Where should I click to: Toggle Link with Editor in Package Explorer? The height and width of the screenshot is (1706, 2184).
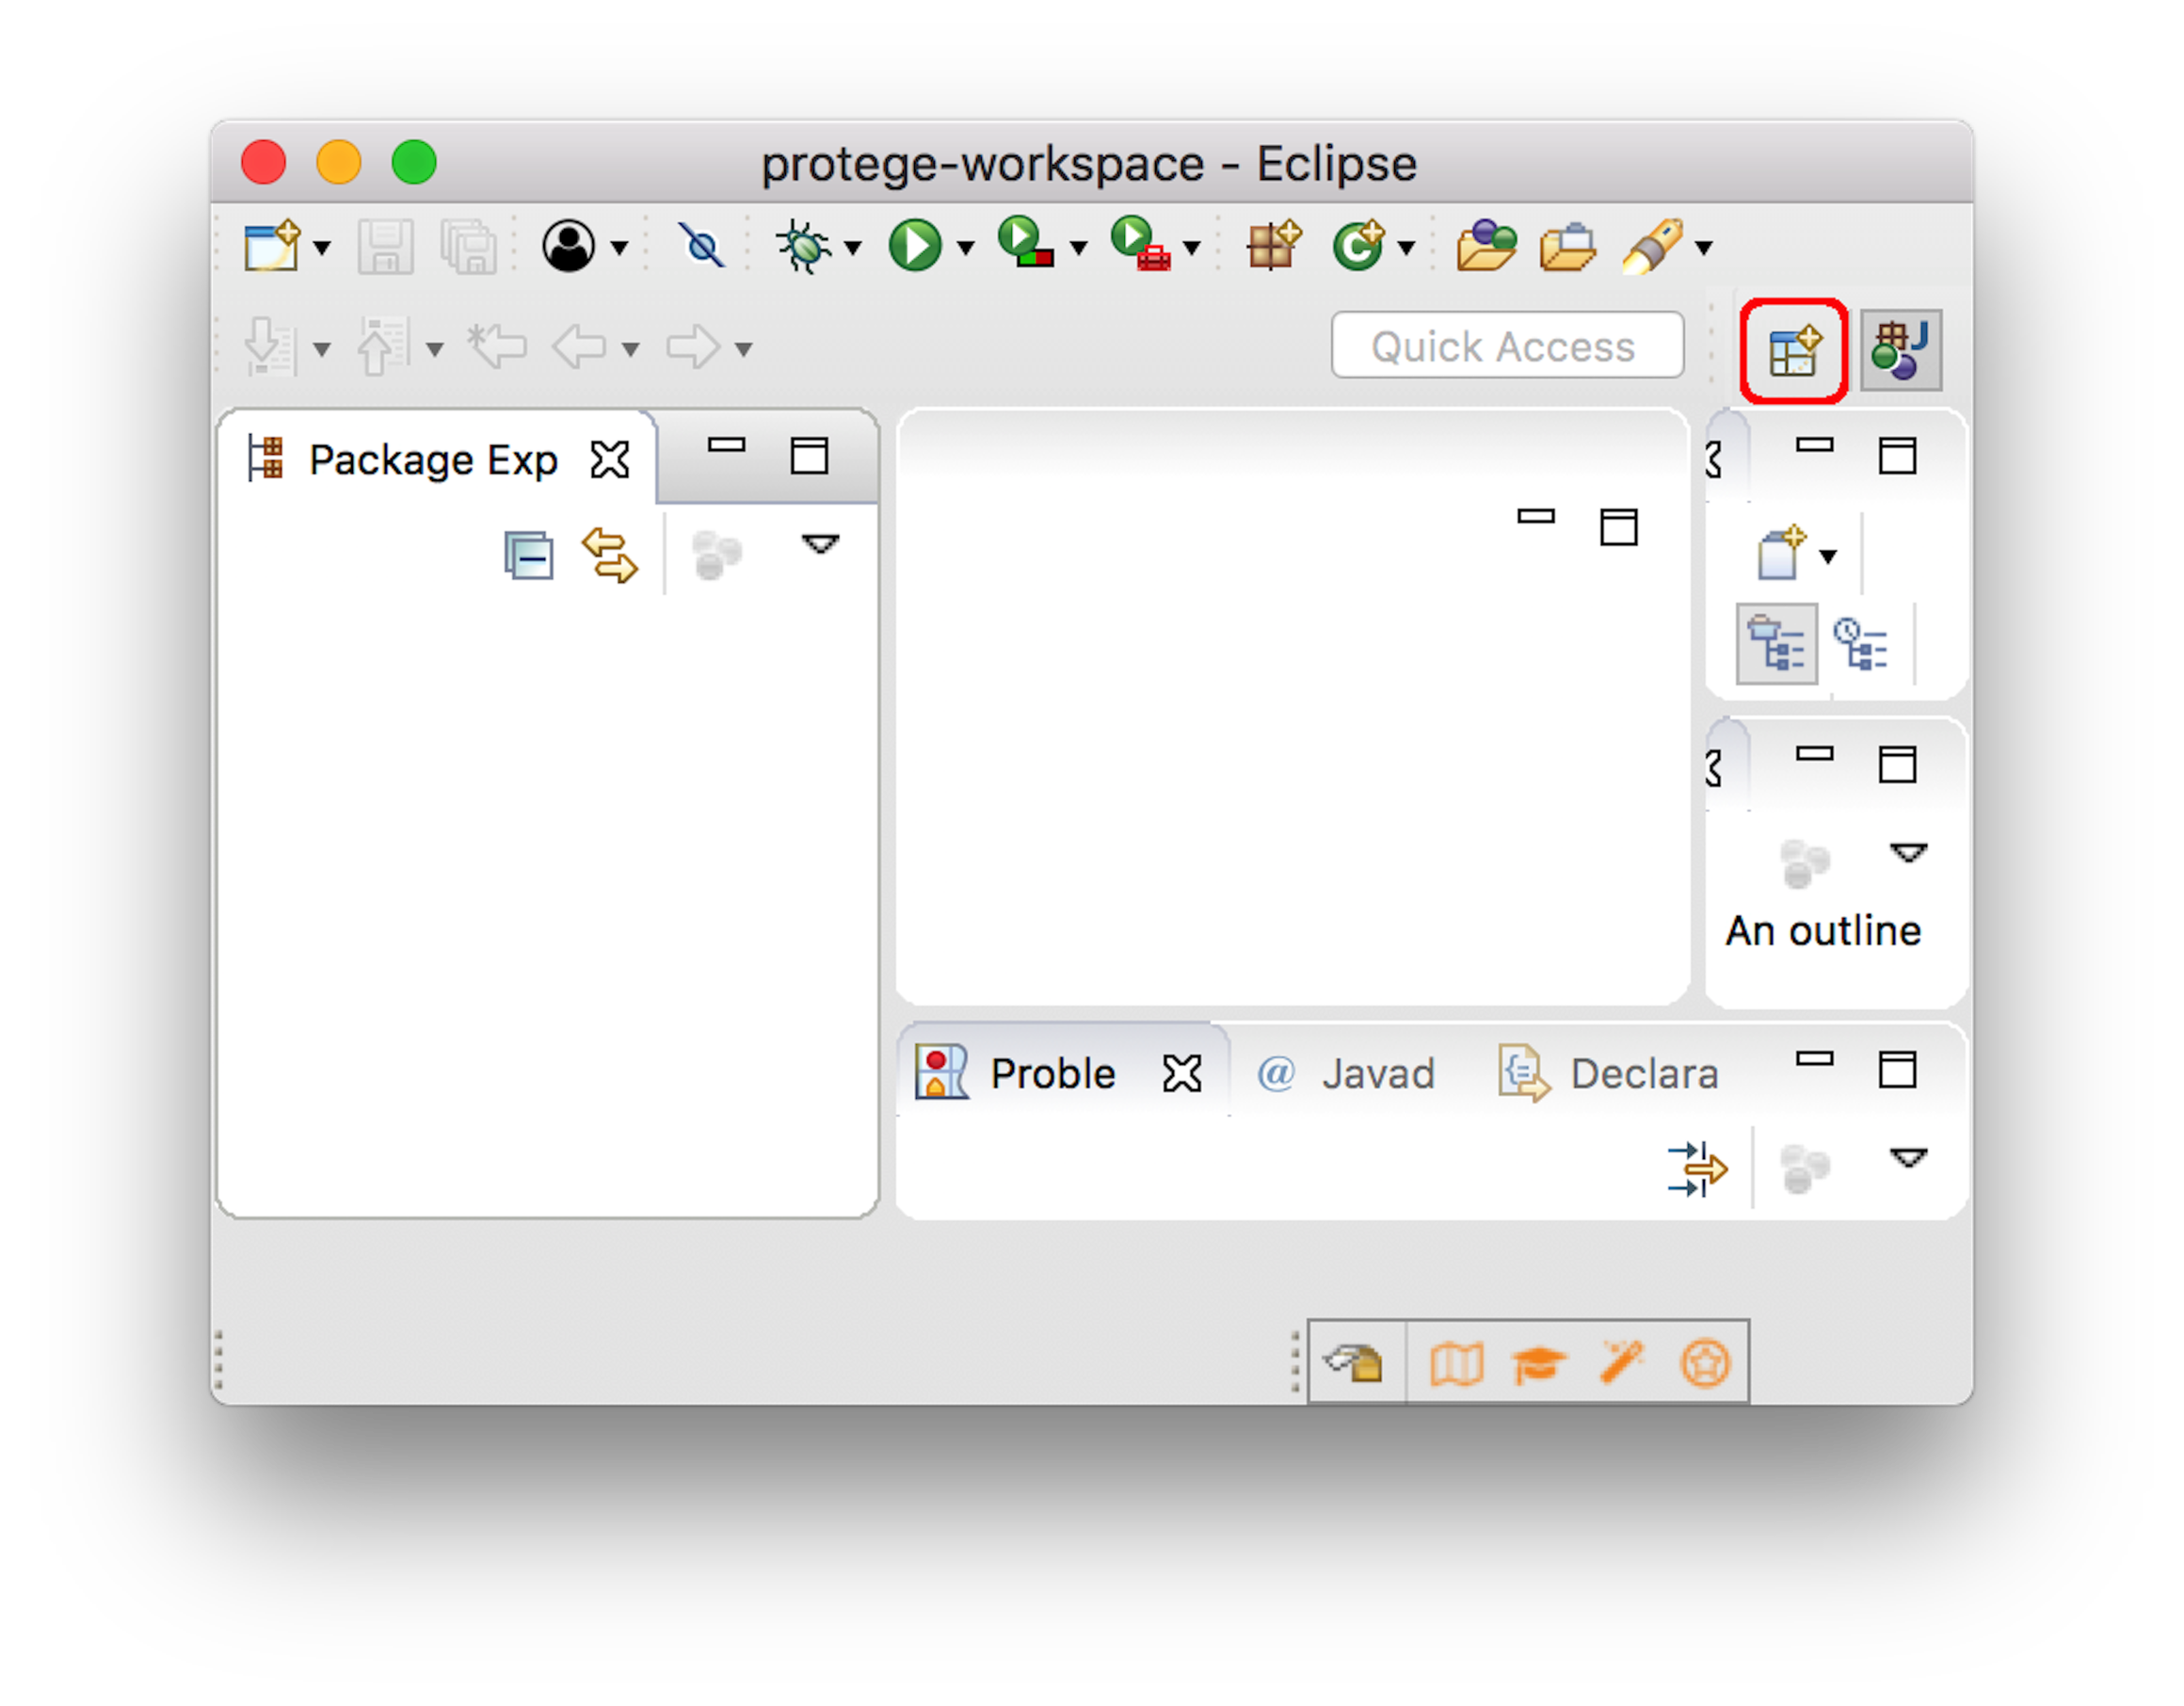(609, 556)
